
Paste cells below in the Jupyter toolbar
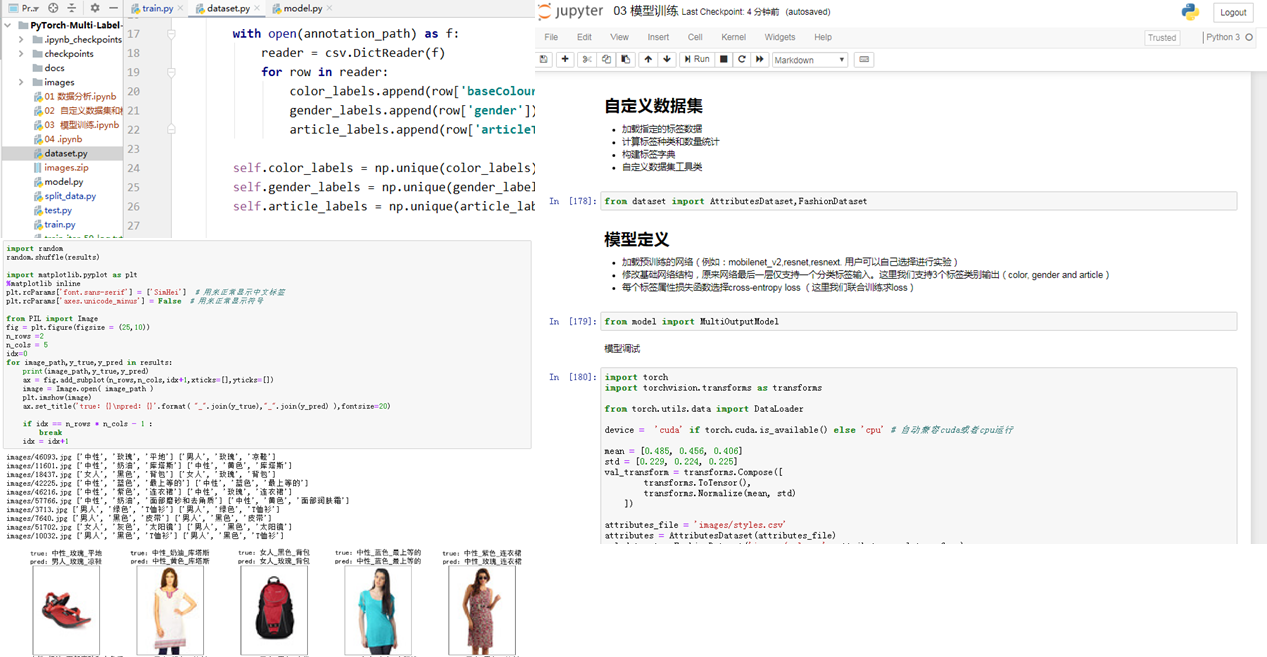point(626,59)
